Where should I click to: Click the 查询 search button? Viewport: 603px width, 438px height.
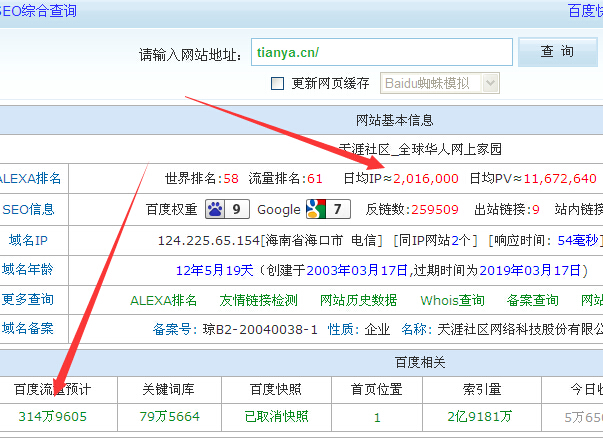pos(557,52)
